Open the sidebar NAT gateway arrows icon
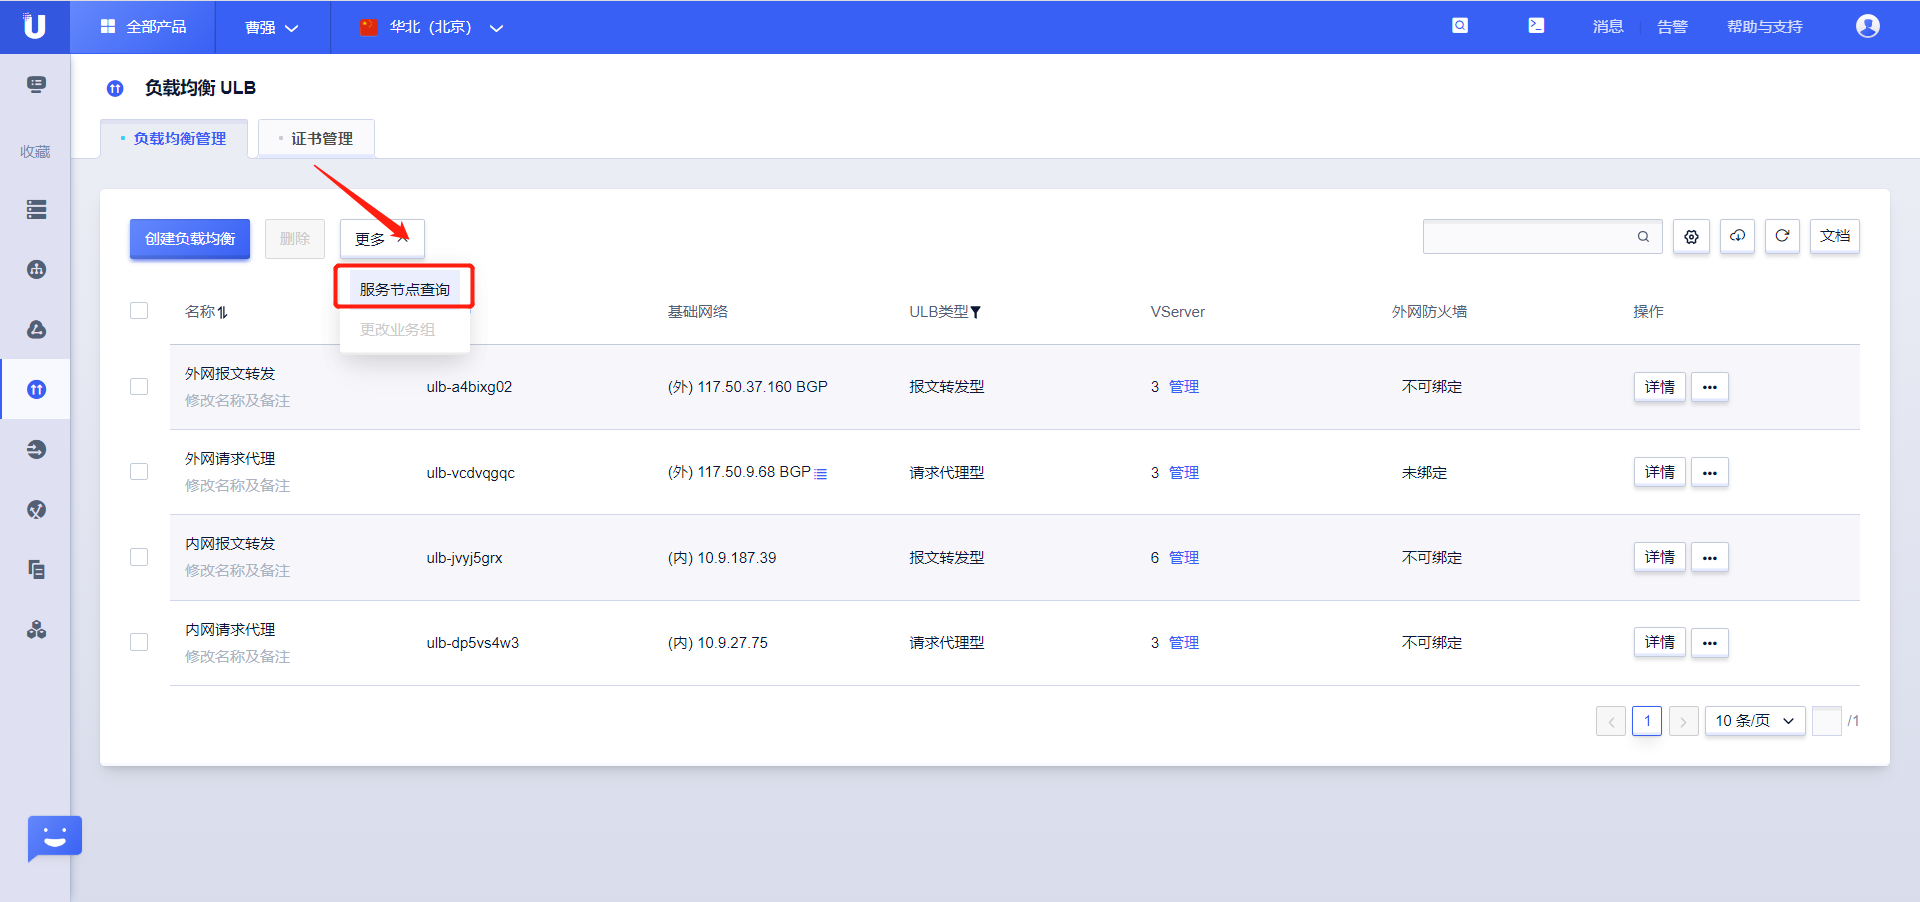 [37, 449]
